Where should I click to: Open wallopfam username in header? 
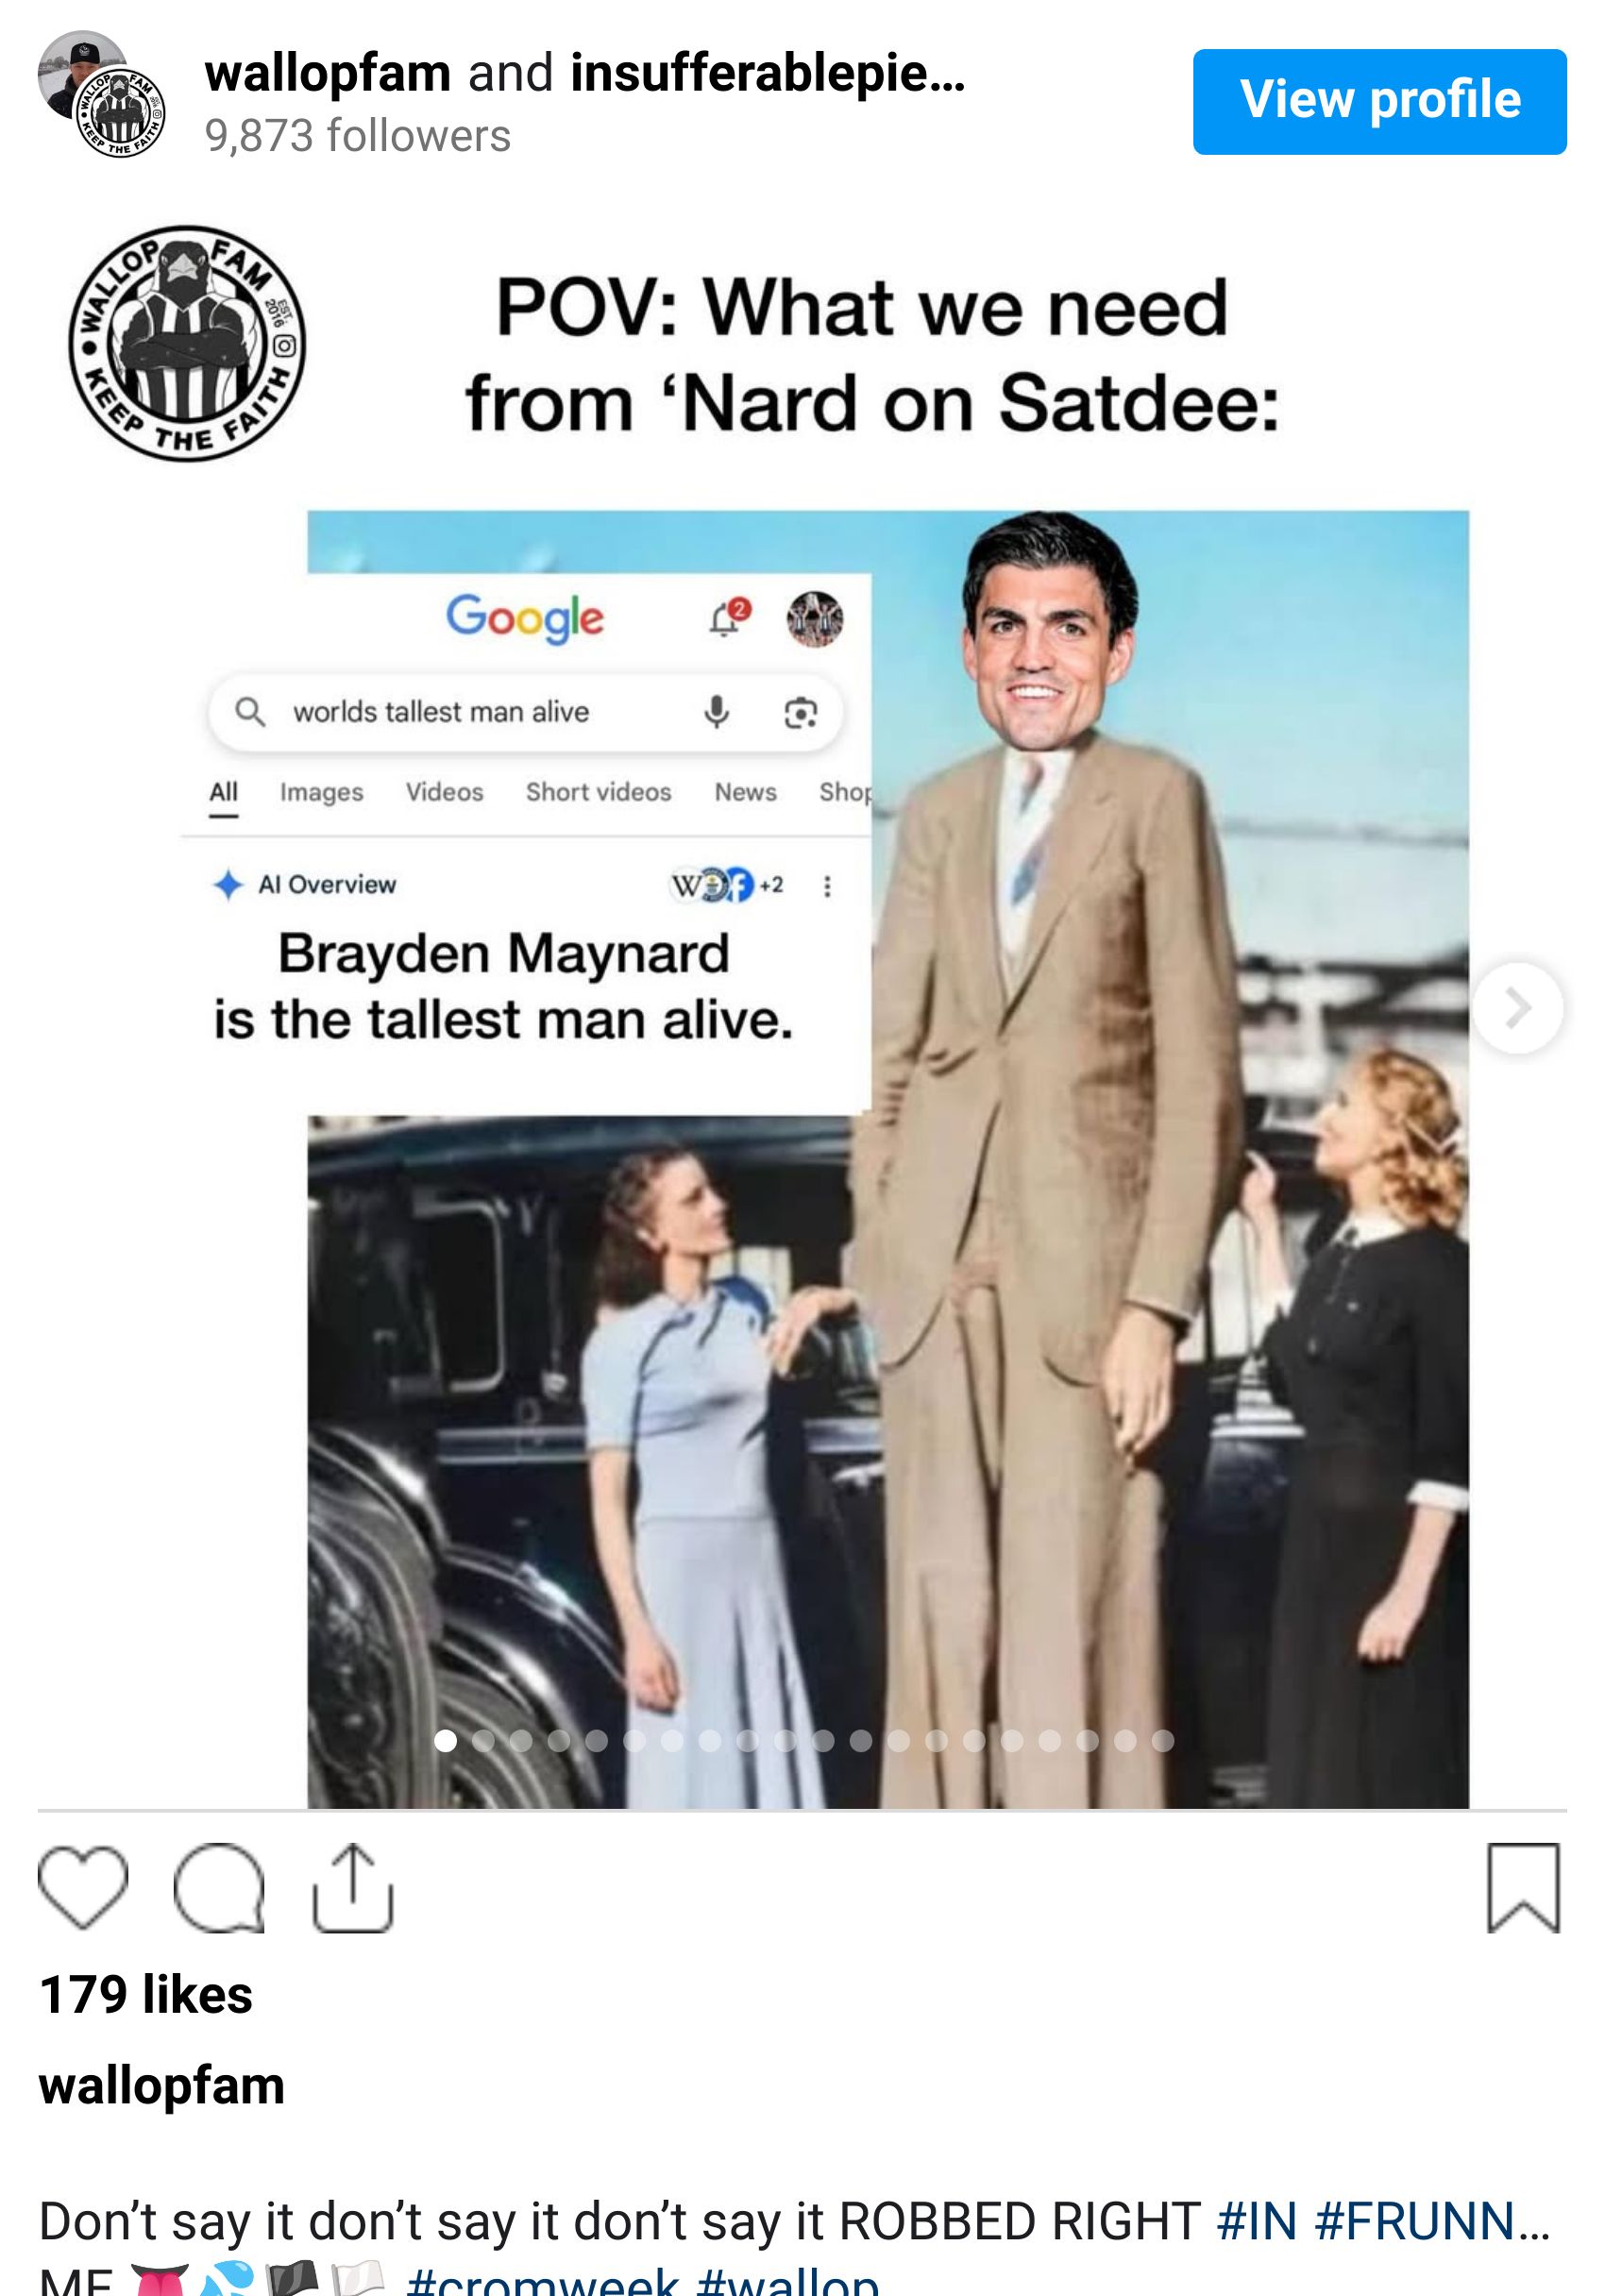pos(328,73)
